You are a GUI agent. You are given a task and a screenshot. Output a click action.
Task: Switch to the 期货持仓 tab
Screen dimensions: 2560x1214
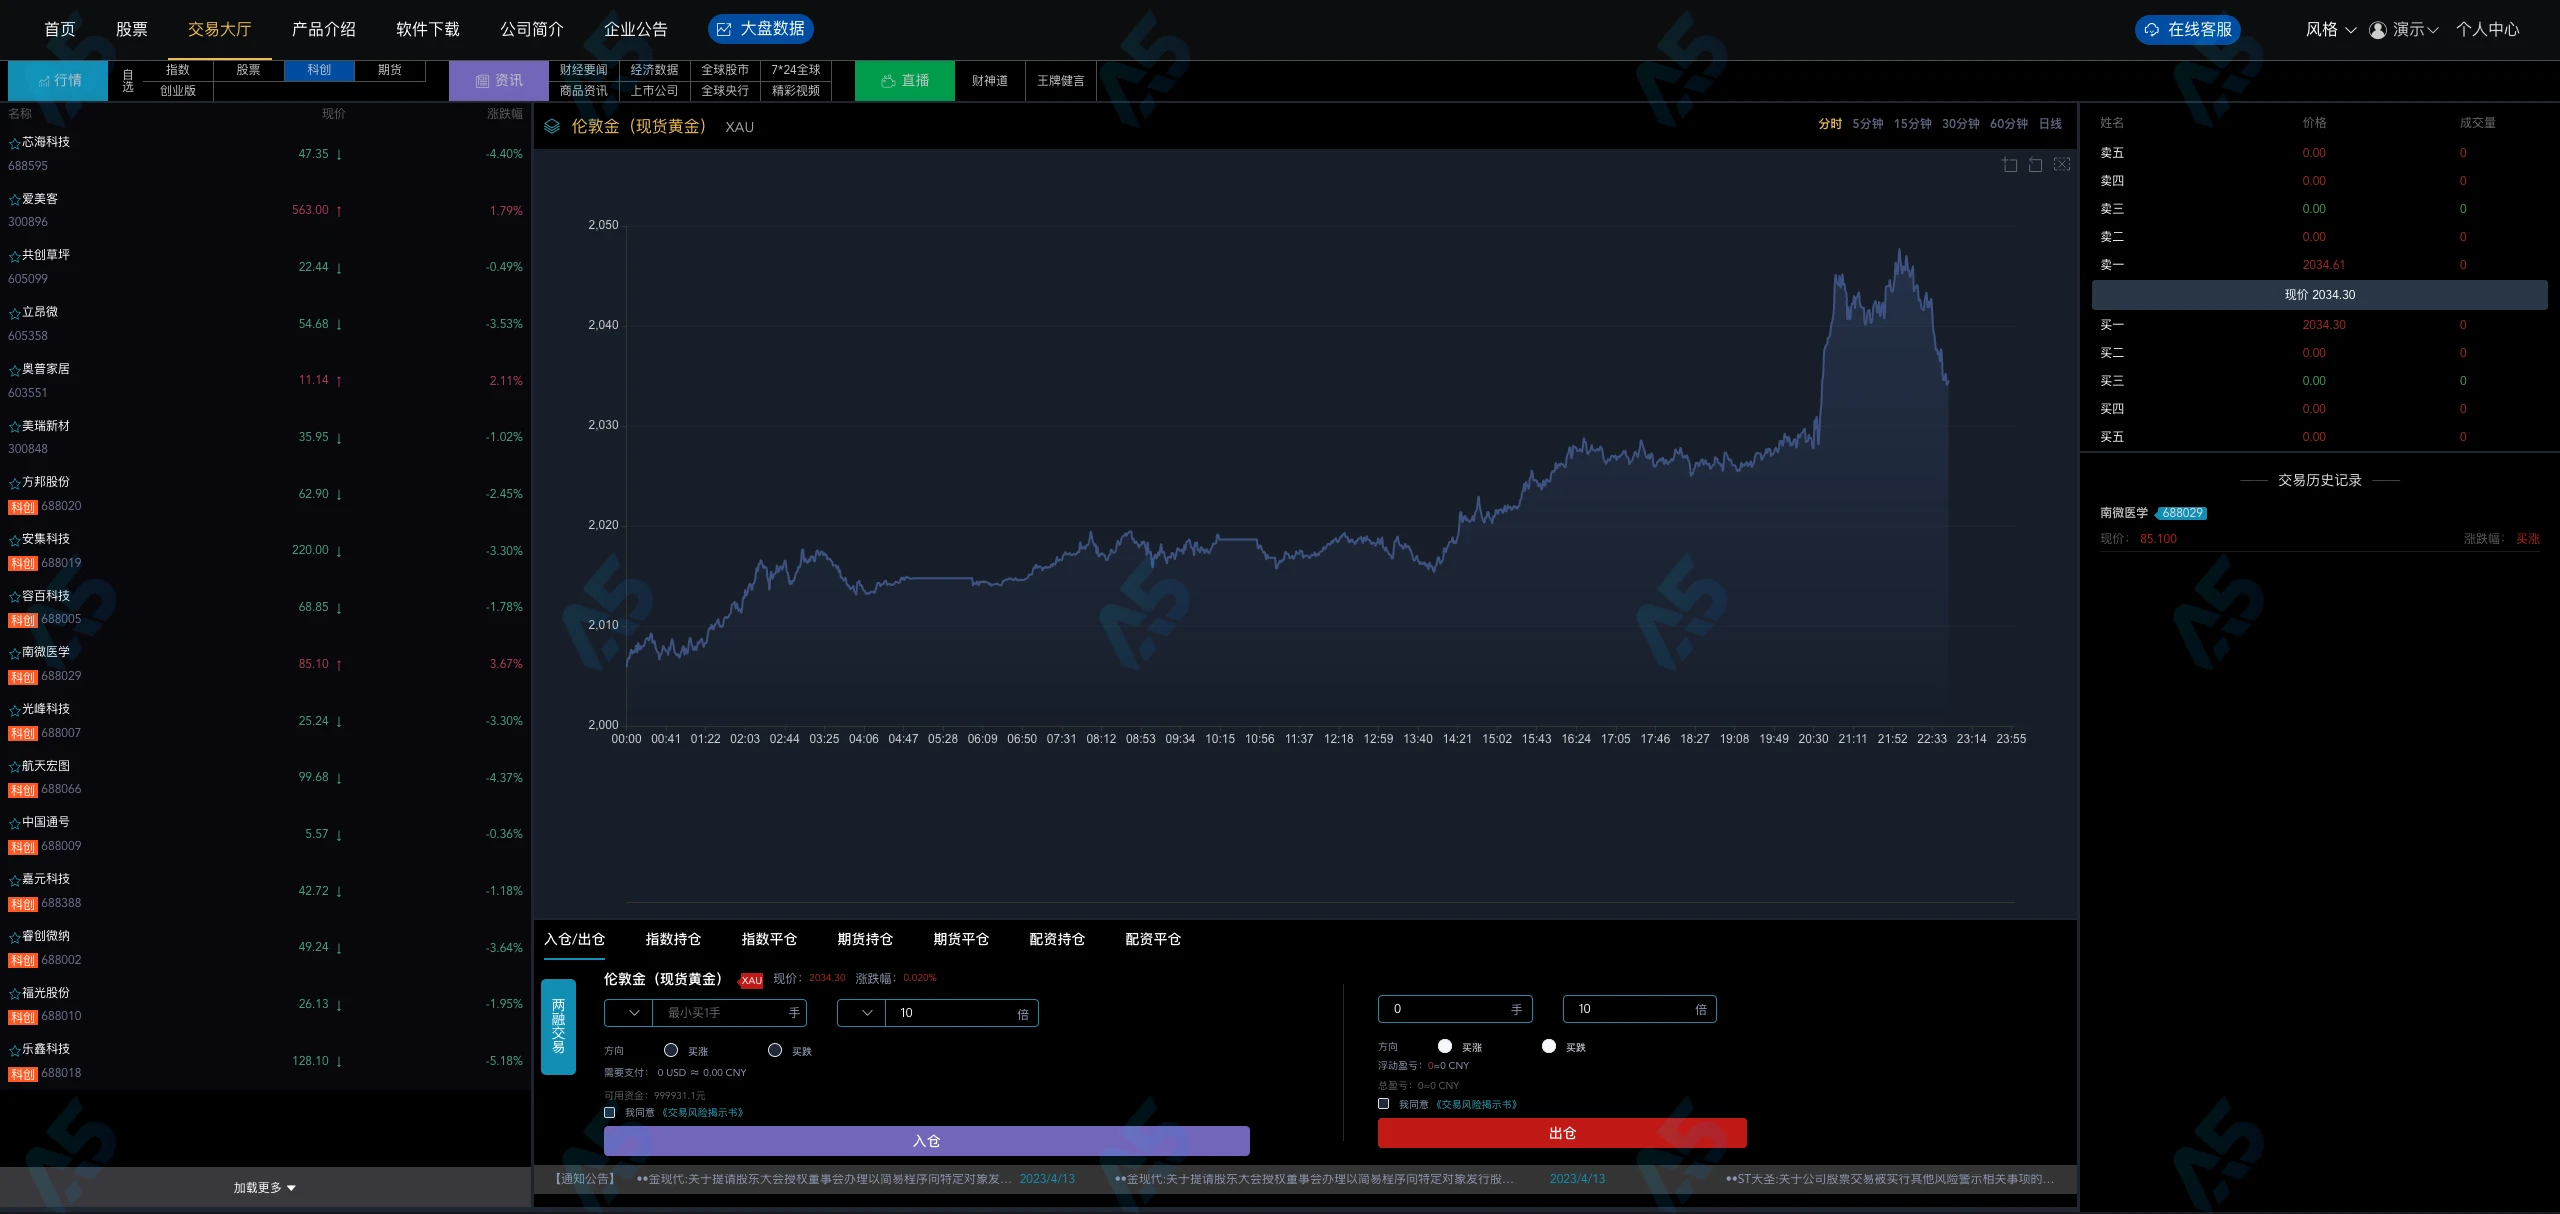pyautogui.click(x=864, y=939)
